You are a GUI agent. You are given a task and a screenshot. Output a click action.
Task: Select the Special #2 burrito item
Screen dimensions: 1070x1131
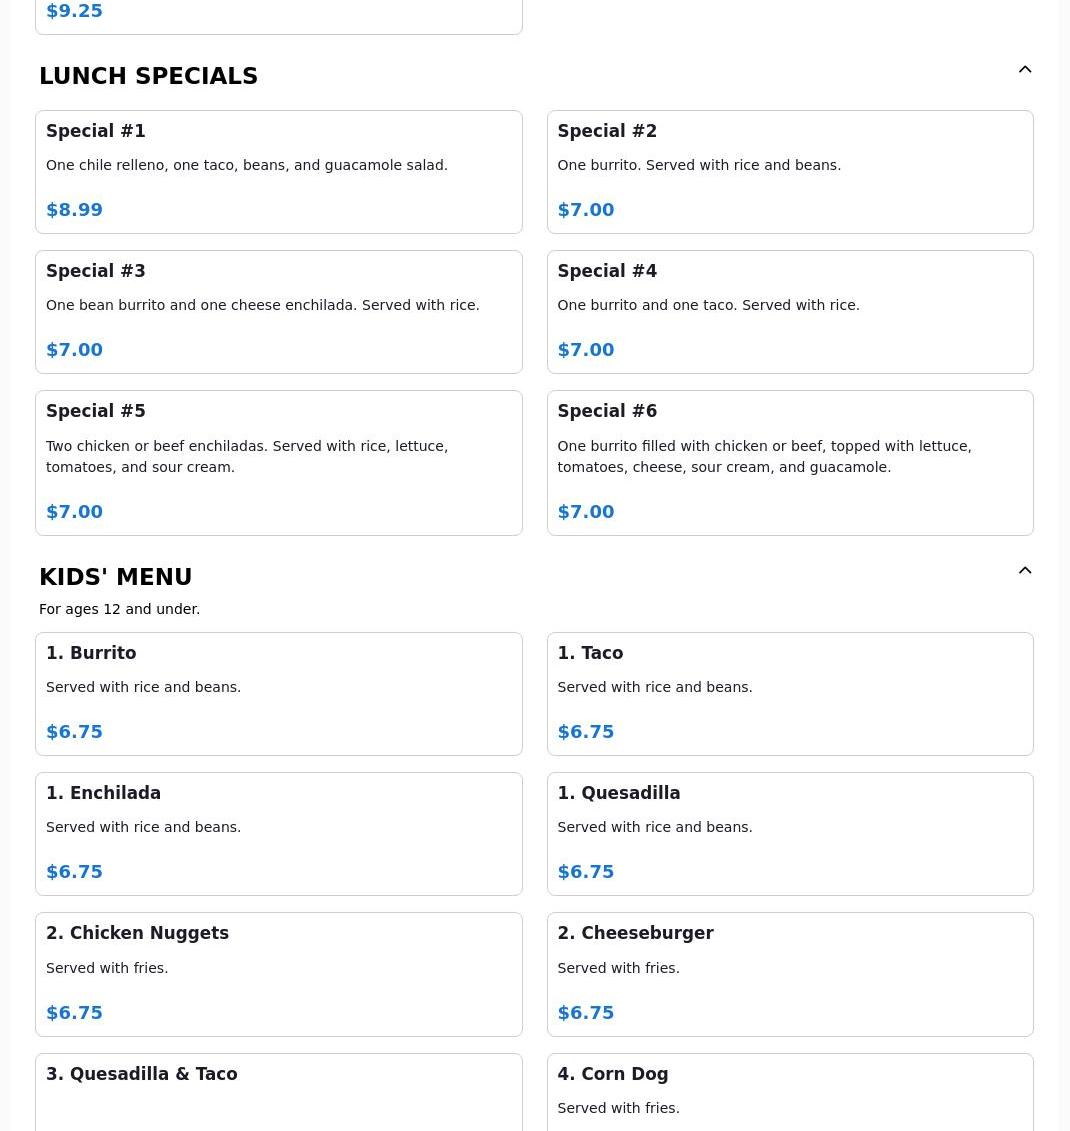790,172
